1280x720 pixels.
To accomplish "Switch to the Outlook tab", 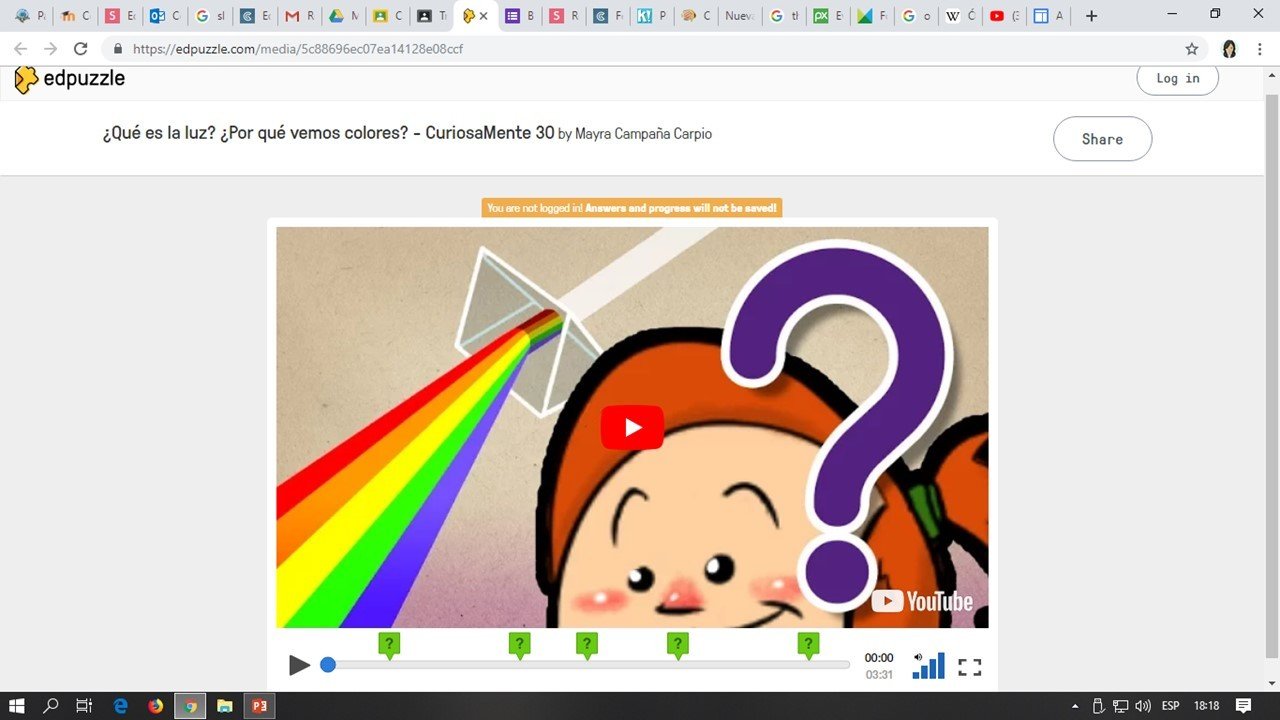I will pyautogui.click(x=166, y=16).
